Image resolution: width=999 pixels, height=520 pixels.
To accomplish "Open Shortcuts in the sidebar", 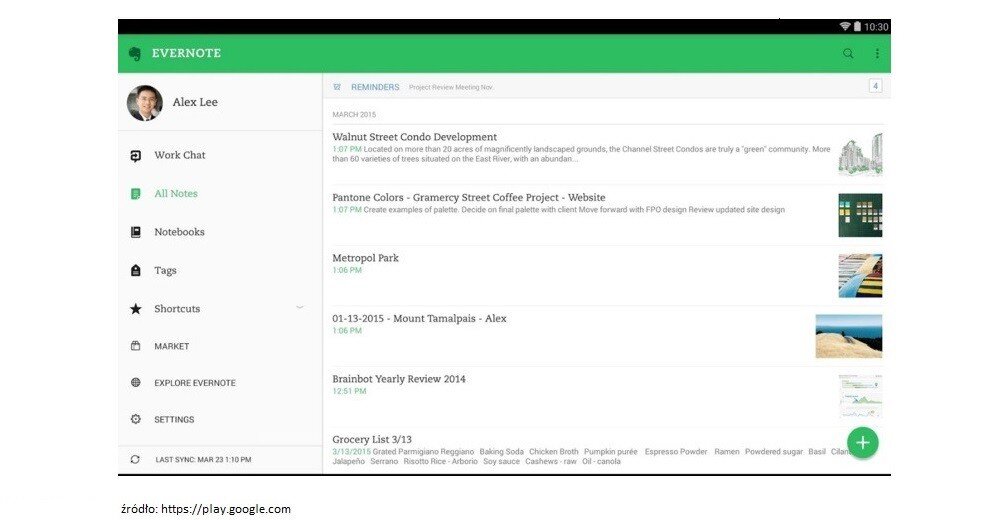I will click(177, 308).
